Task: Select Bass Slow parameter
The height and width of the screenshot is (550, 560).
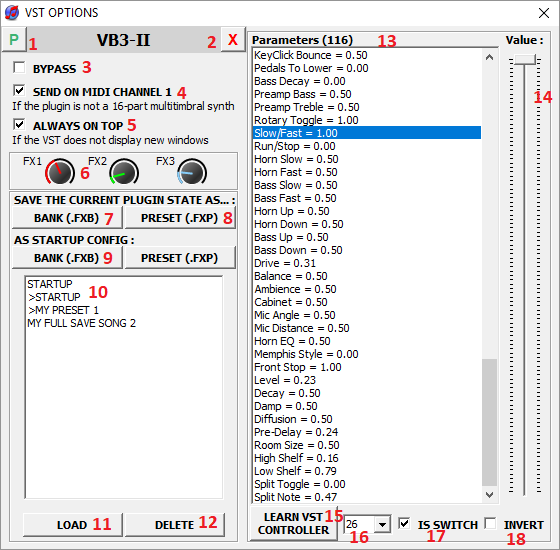Action: click(x=367, y=185)
